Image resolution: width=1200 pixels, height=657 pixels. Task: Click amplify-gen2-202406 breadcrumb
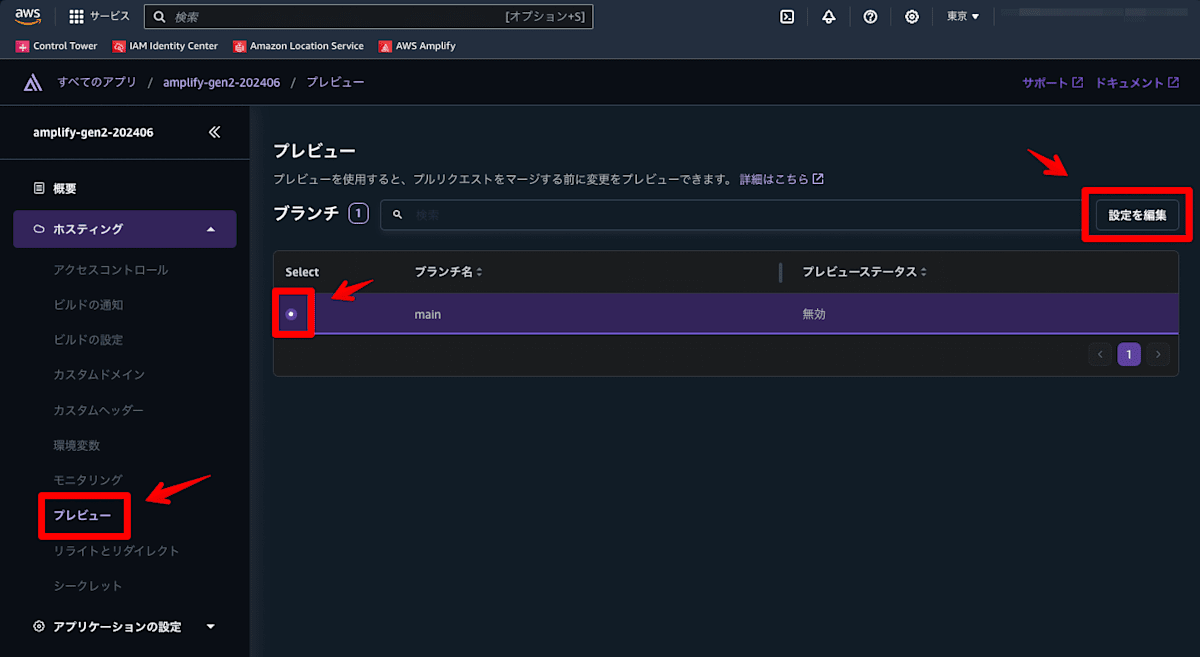[221, 82]
